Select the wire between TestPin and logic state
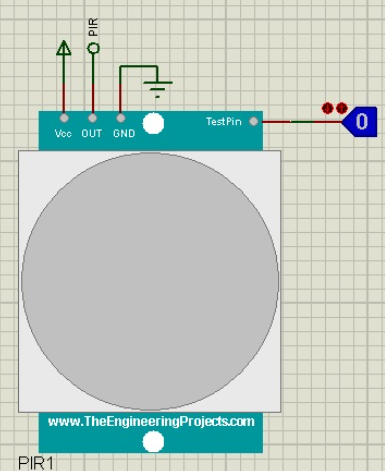The width and height of the screenshot is (385, 471). point(302,122)
